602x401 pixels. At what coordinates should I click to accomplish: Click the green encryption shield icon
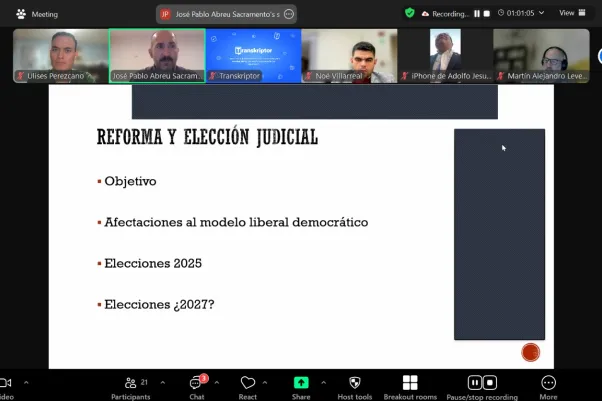coord(410,13)
